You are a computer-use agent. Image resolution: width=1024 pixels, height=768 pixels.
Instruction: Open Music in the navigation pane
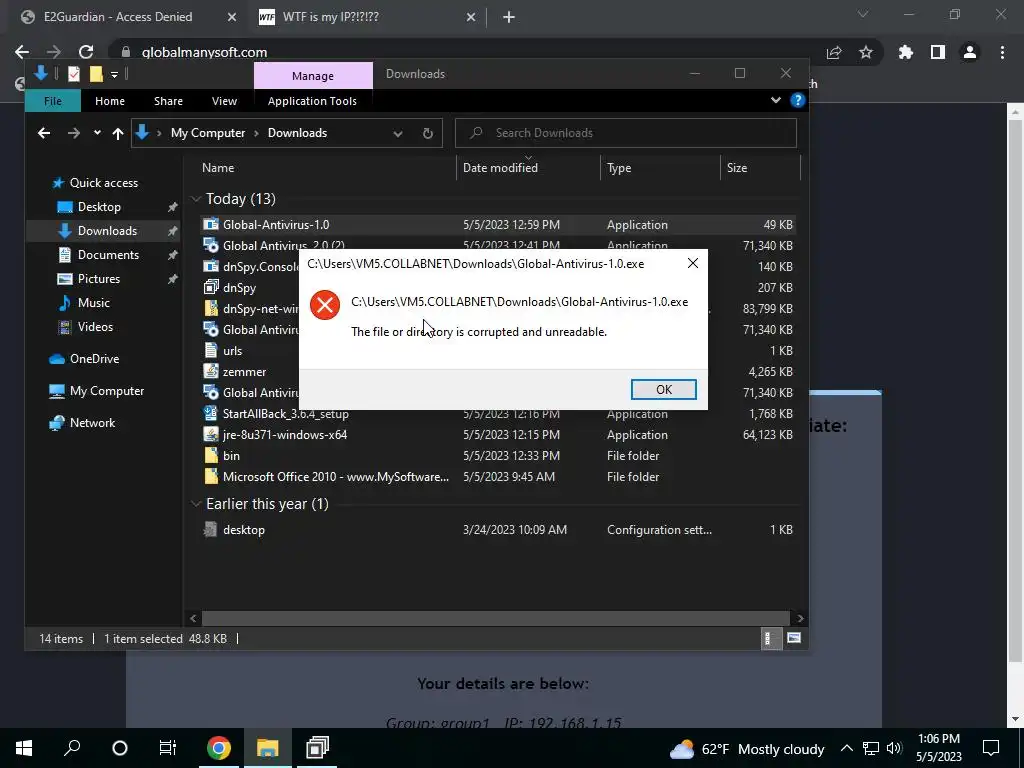pos(93,303)
